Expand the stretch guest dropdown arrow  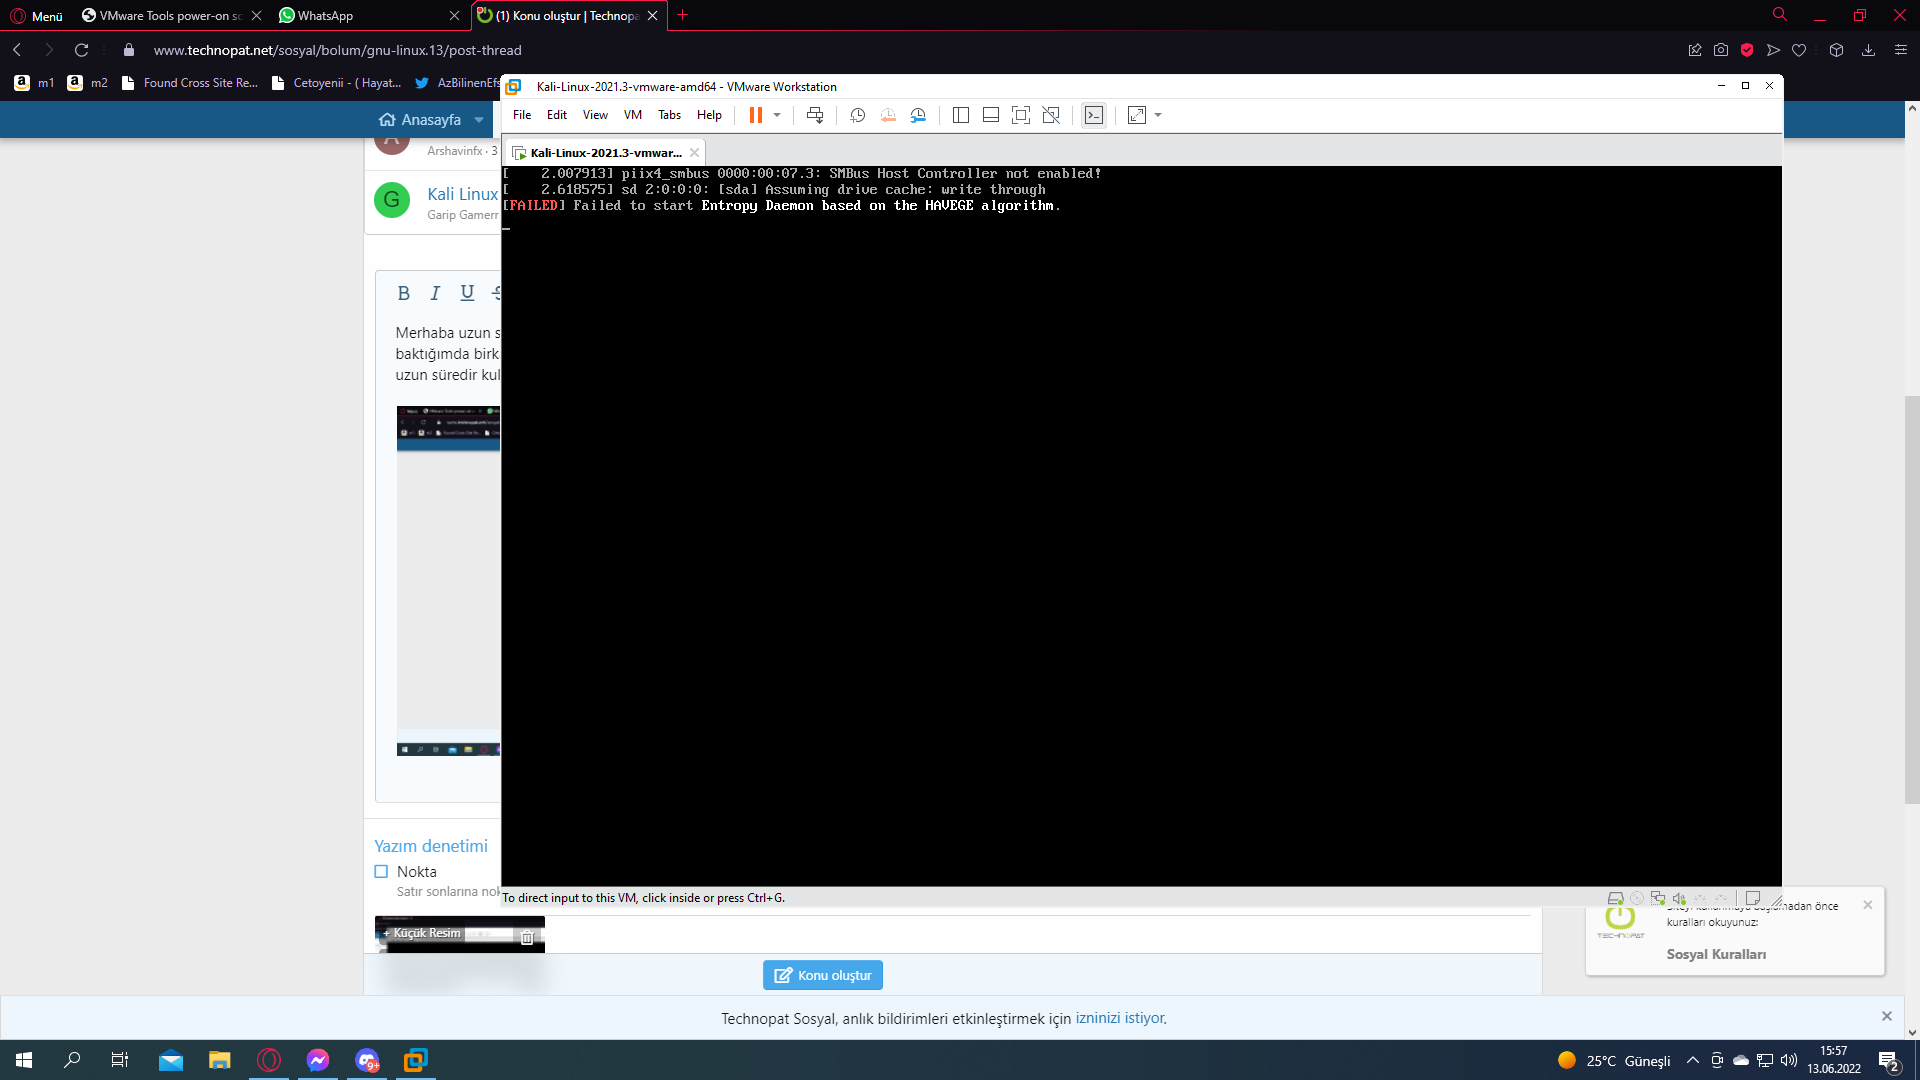point(1158,116)
